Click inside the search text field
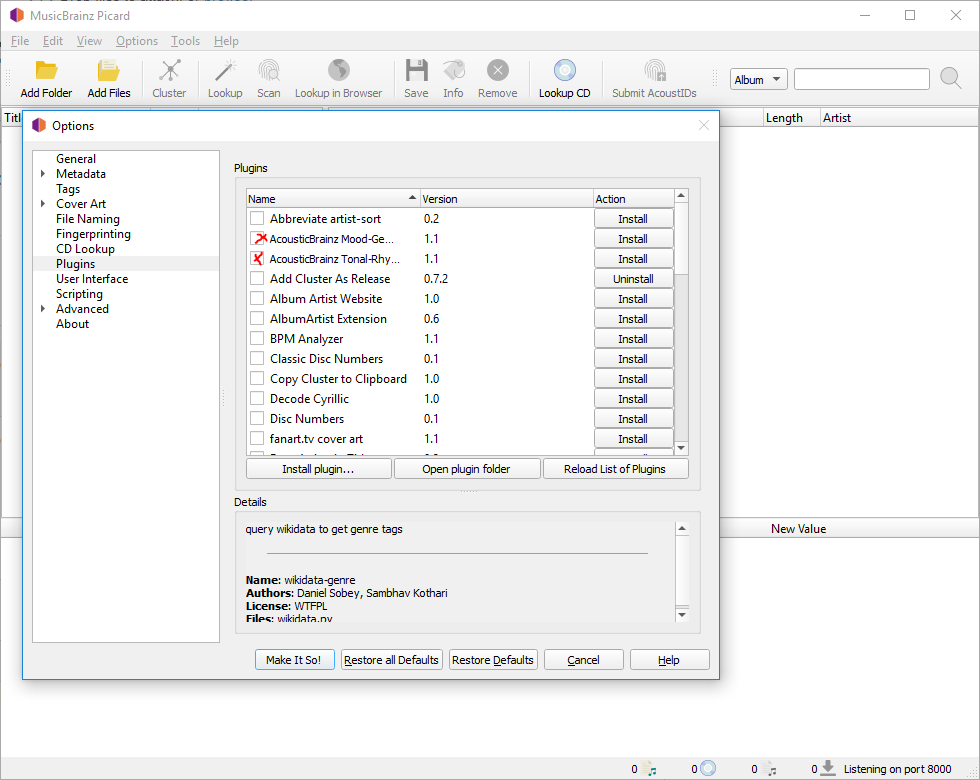This screenshot has width=980, height=780. coord(862,79)
